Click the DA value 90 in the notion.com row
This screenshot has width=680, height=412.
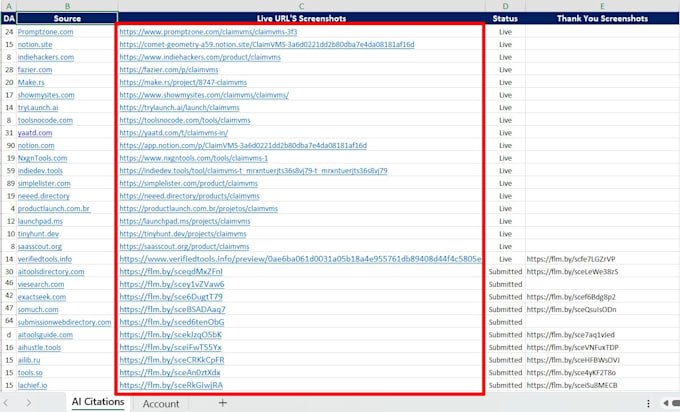tap(11, 145)
